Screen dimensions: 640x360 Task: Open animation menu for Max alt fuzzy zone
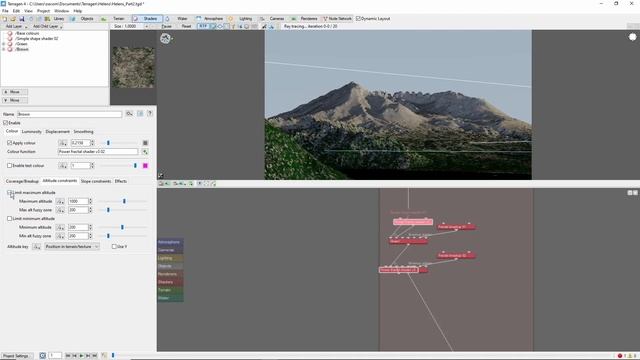coord(60,210)
